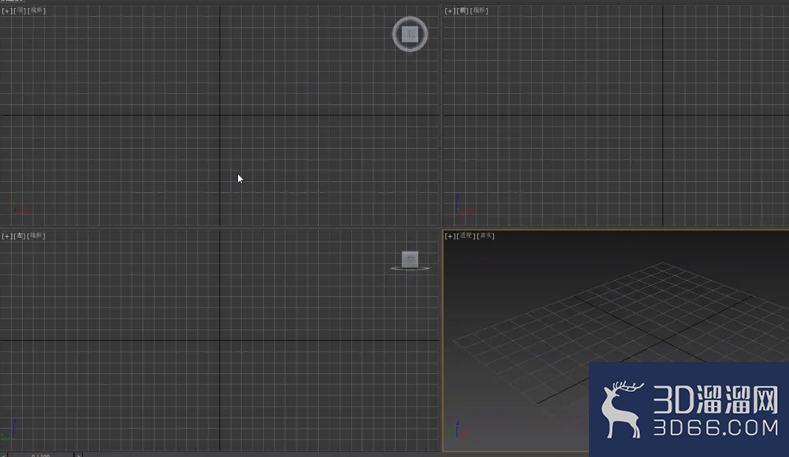The height and width of the screenshot is (457, 789).
Task: Click the ViewCube compass ring in Left viewport
Action: 410,269
